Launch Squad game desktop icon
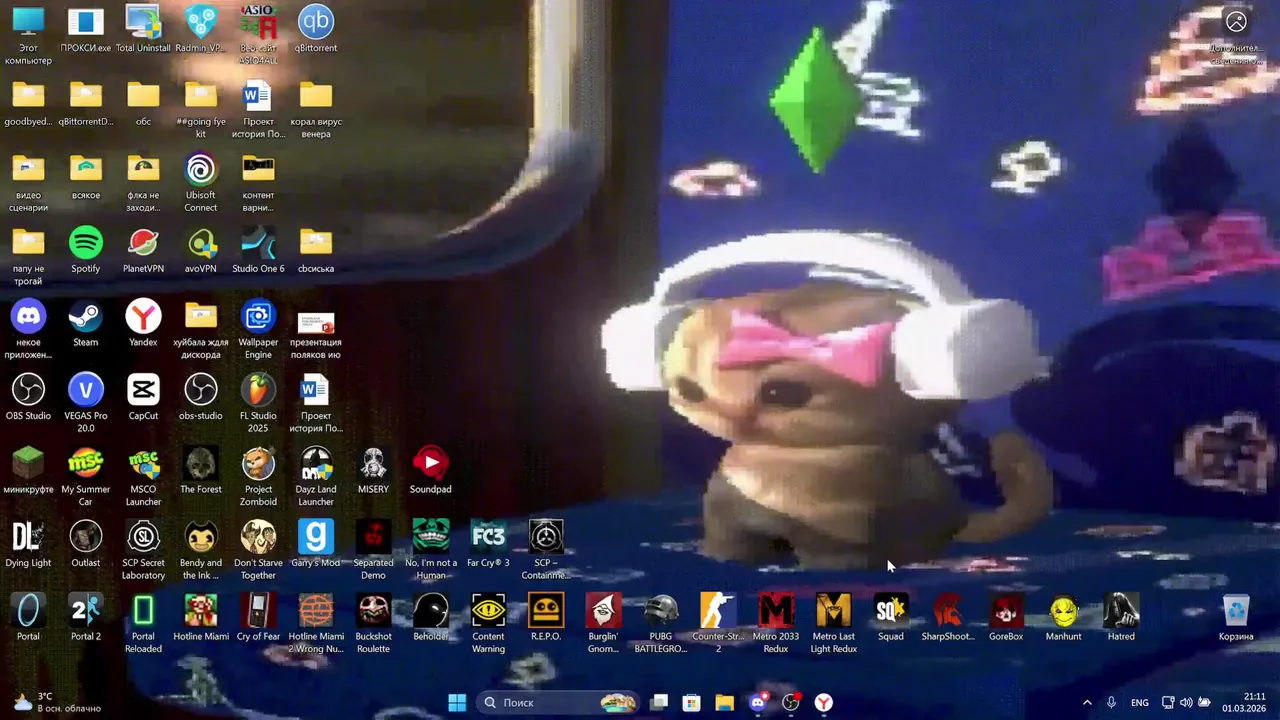The height and width of the screenshot is (720, 1280). coord(891,618)
